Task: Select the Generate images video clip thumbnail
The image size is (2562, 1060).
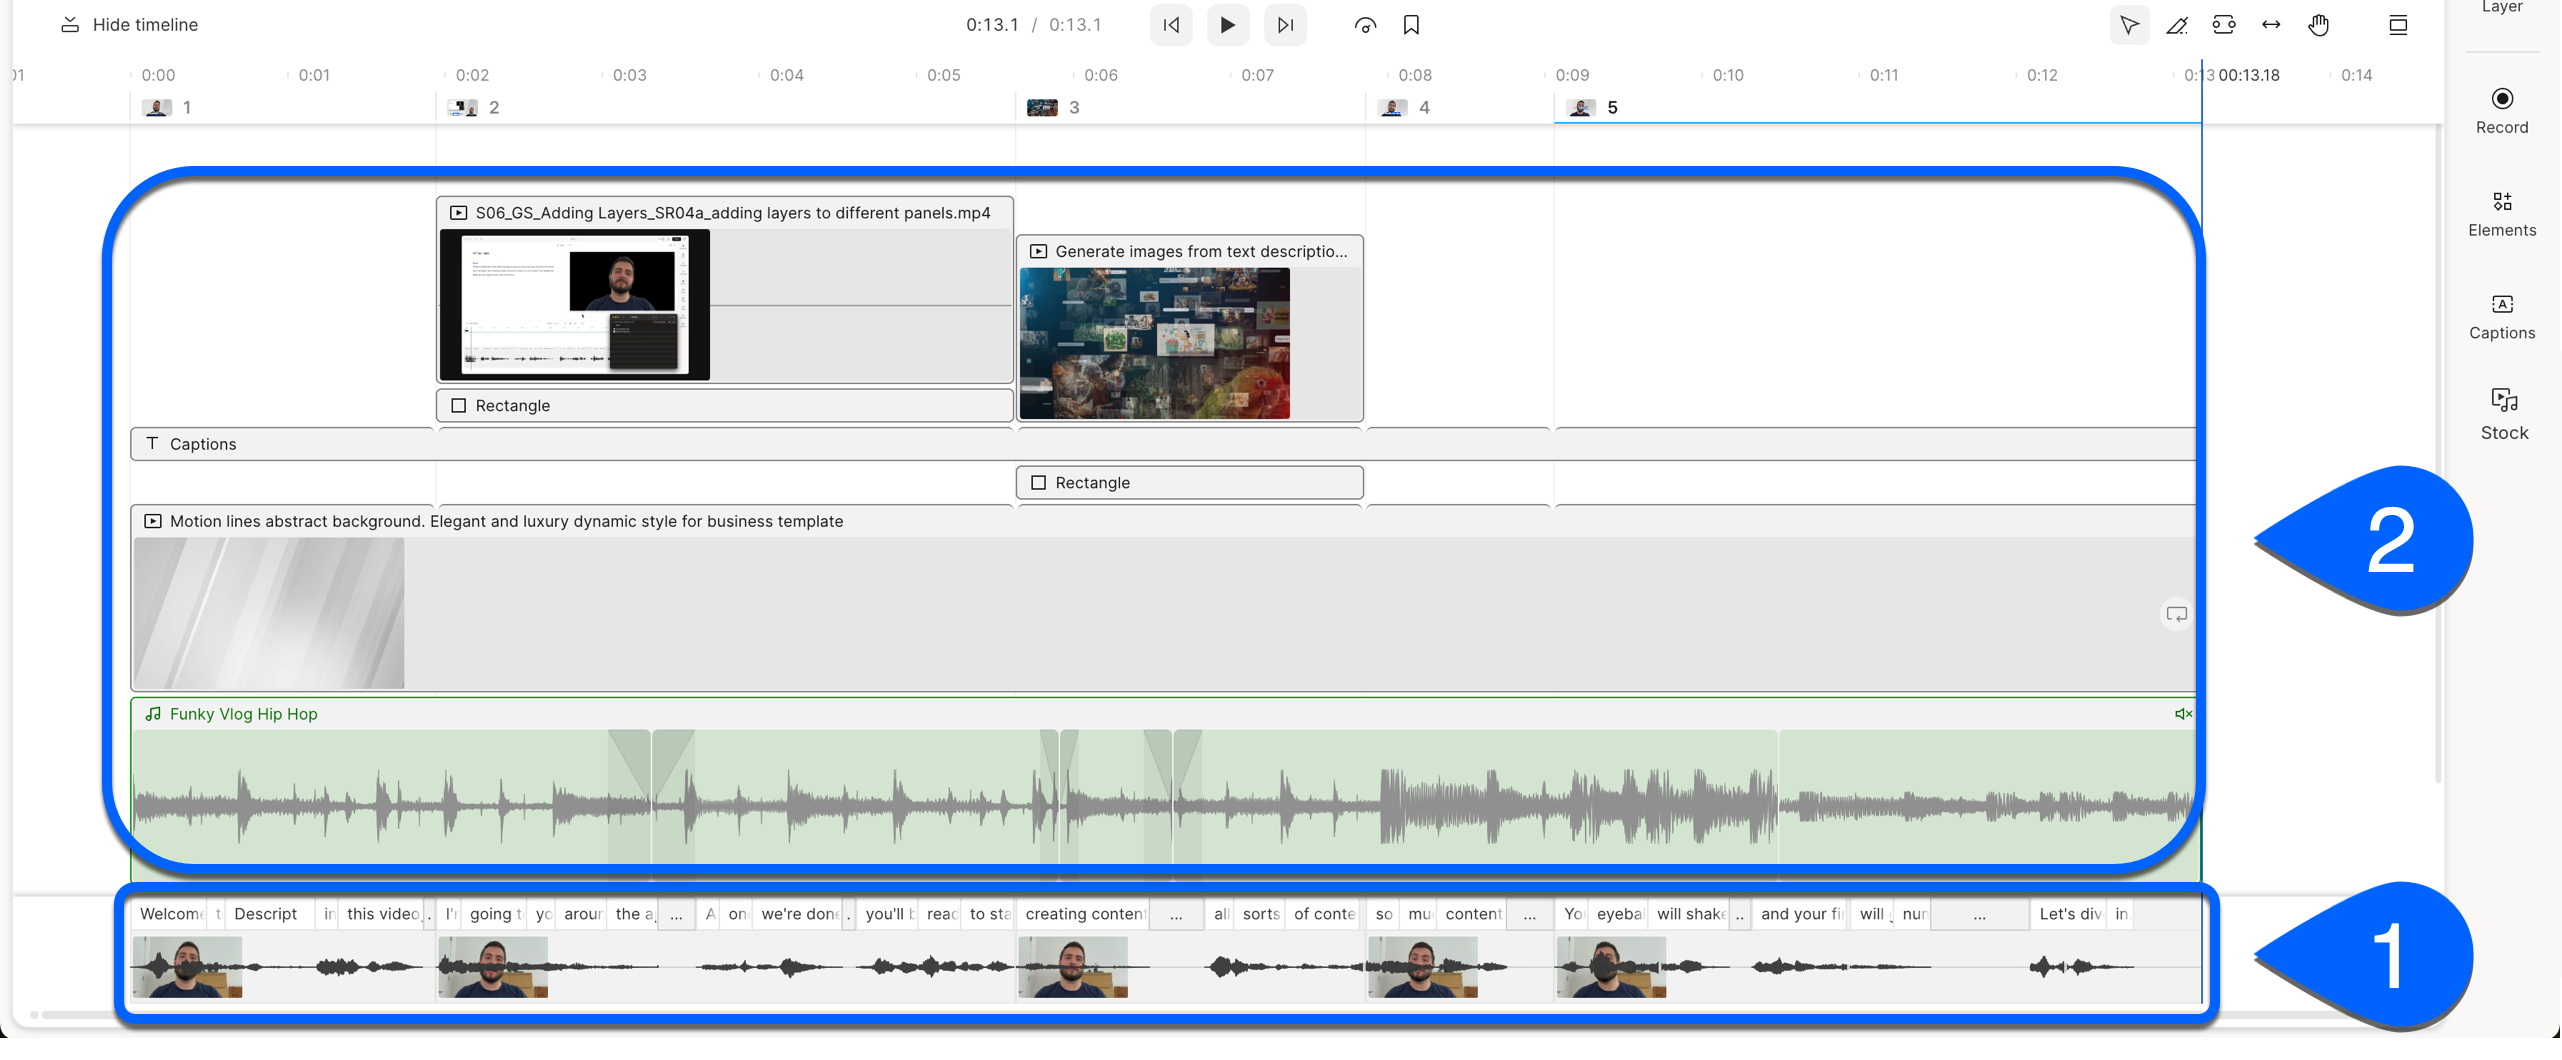Action: pos(1155,344)
